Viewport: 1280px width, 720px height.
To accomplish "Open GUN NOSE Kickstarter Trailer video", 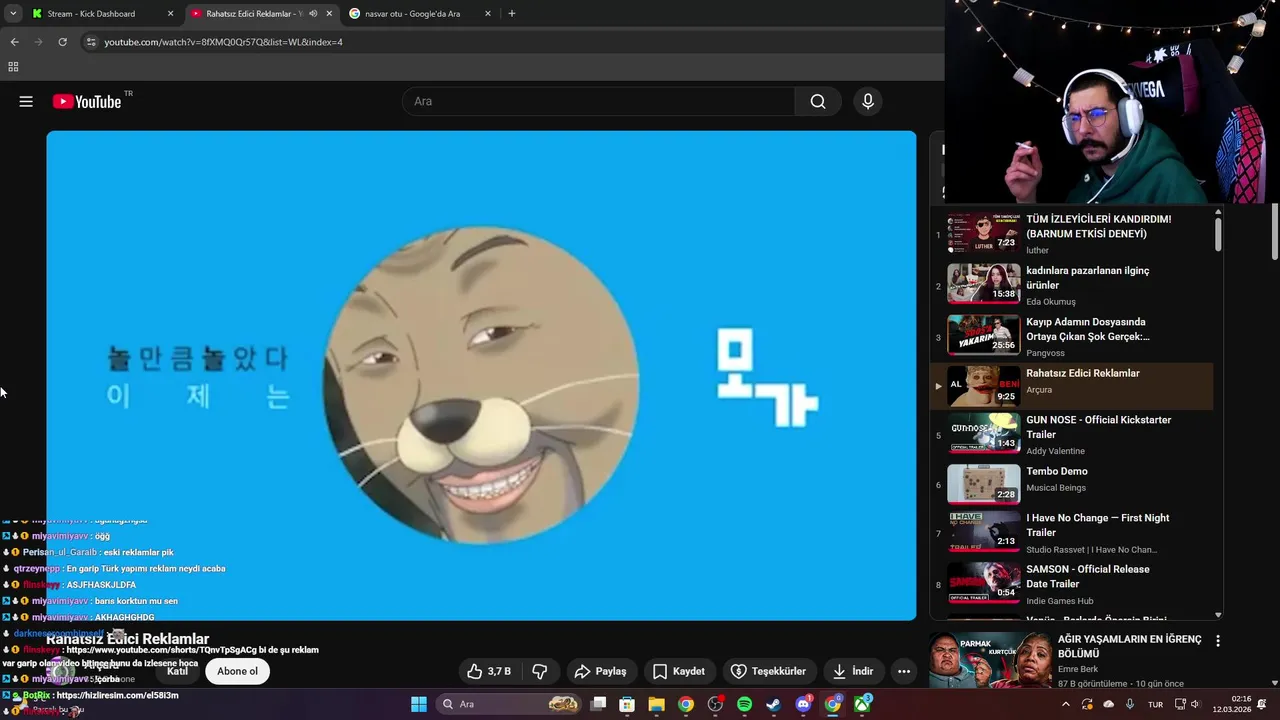I will [1072, 435].
